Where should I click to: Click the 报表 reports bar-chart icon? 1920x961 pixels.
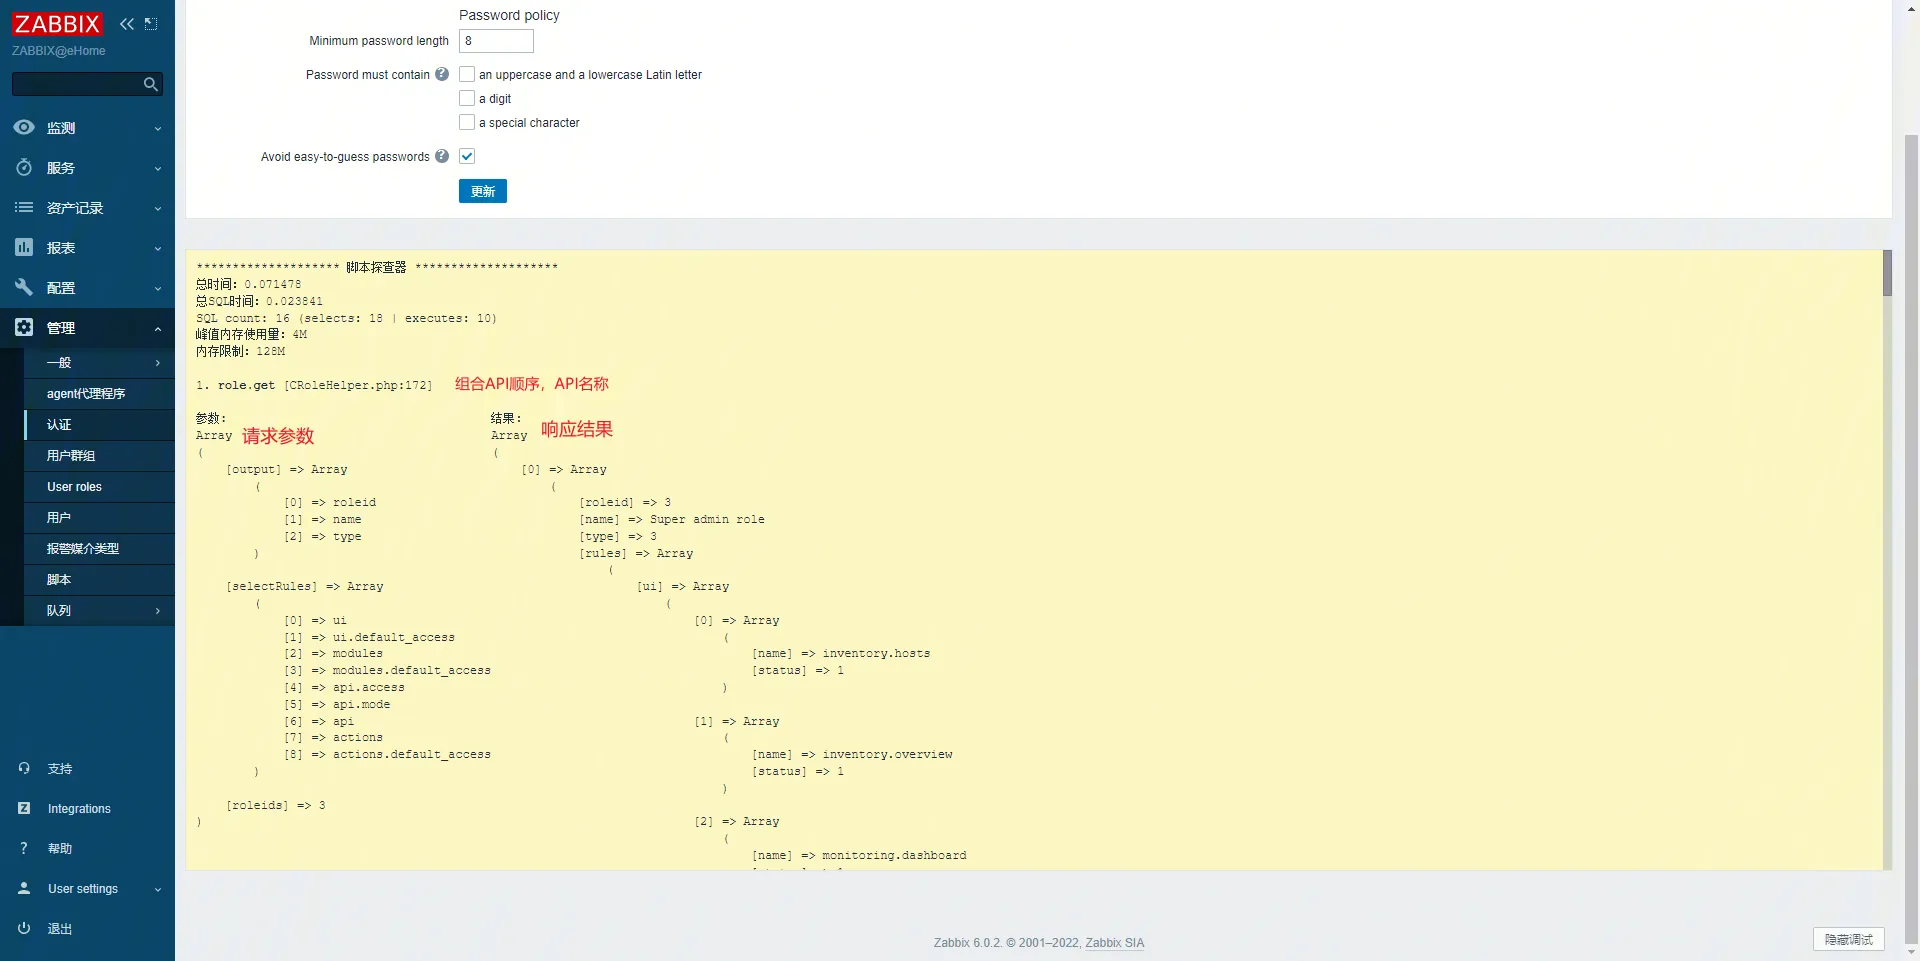coord(24,248)
